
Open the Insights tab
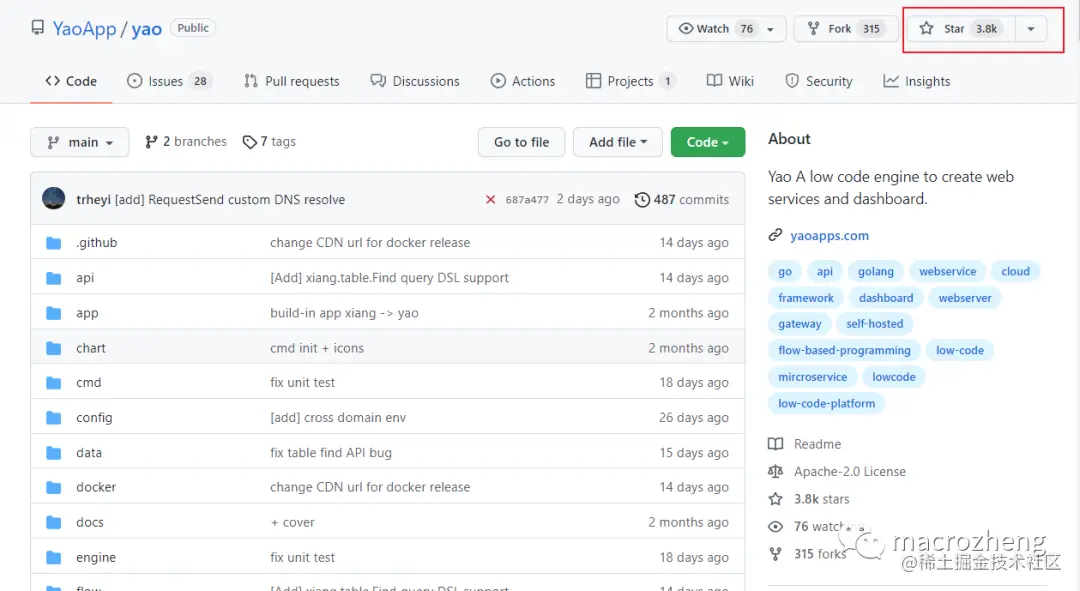pyautogui.click(x=917, y=81)
